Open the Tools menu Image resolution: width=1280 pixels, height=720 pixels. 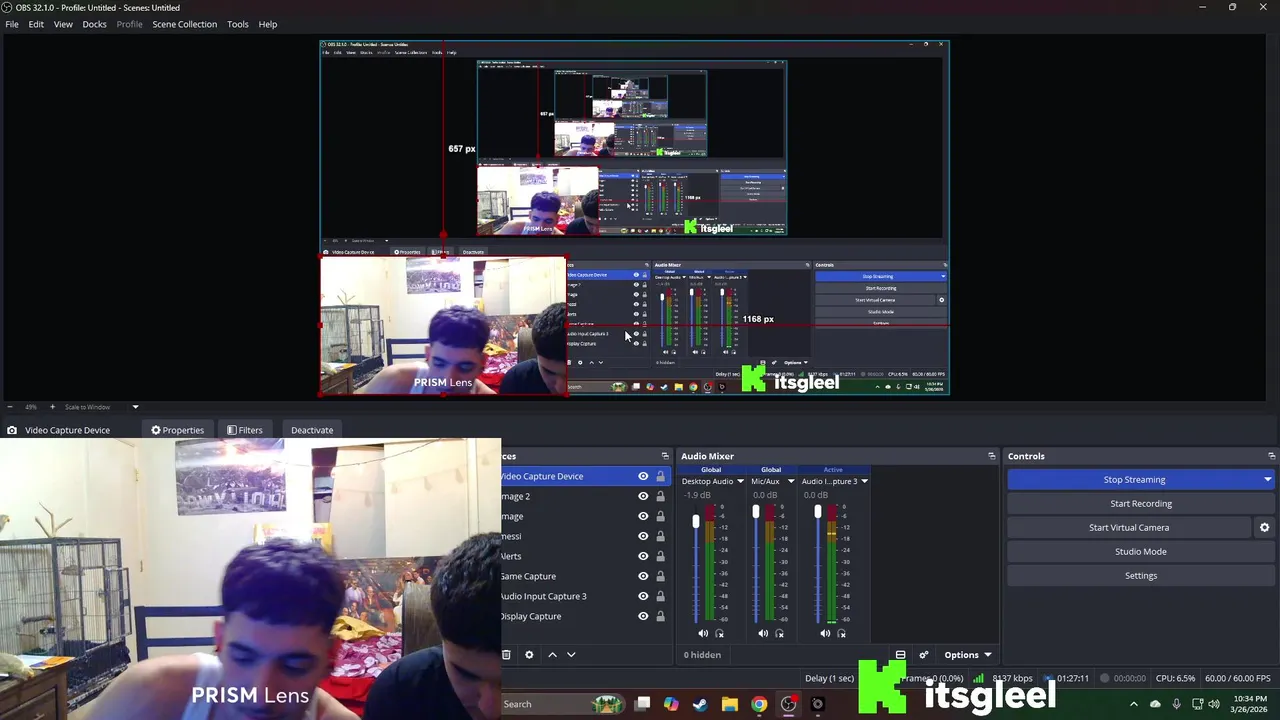pyautogui.click(x=238, y=24)
